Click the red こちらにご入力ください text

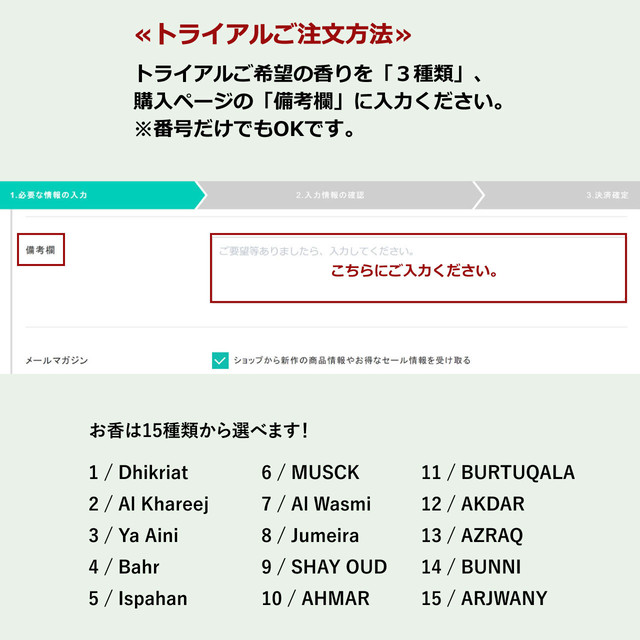pyautogui.click(x=414, y=270)
